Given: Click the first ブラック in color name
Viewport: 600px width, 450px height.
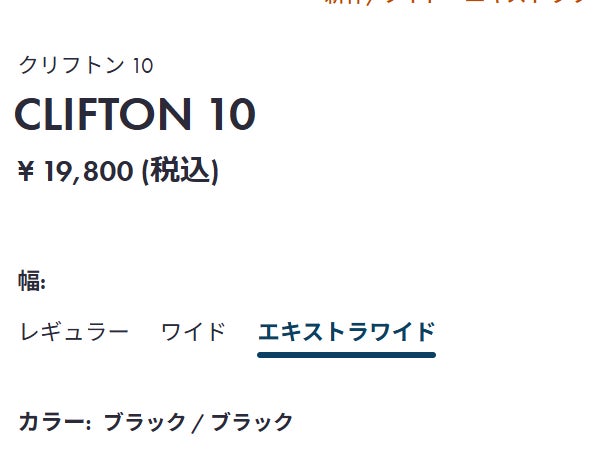Looking at the screenshot, I should tap(144, 422).
